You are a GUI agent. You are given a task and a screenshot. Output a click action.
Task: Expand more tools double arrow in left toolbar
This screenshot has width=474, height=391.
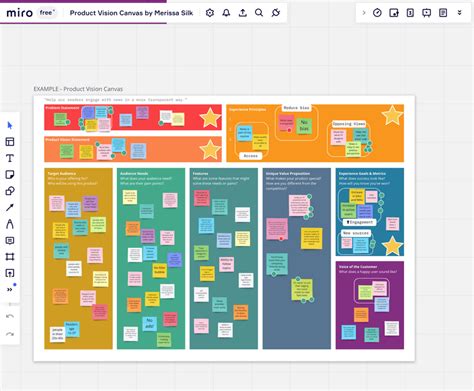click(10, 289)
